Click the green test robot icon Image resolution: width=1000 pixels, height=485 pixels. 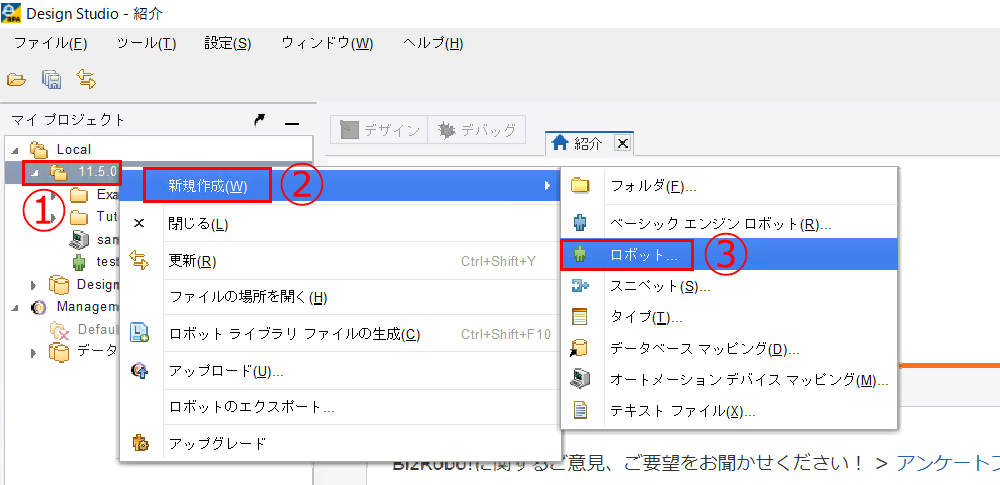pyautogui.click(x=78, y=262)
